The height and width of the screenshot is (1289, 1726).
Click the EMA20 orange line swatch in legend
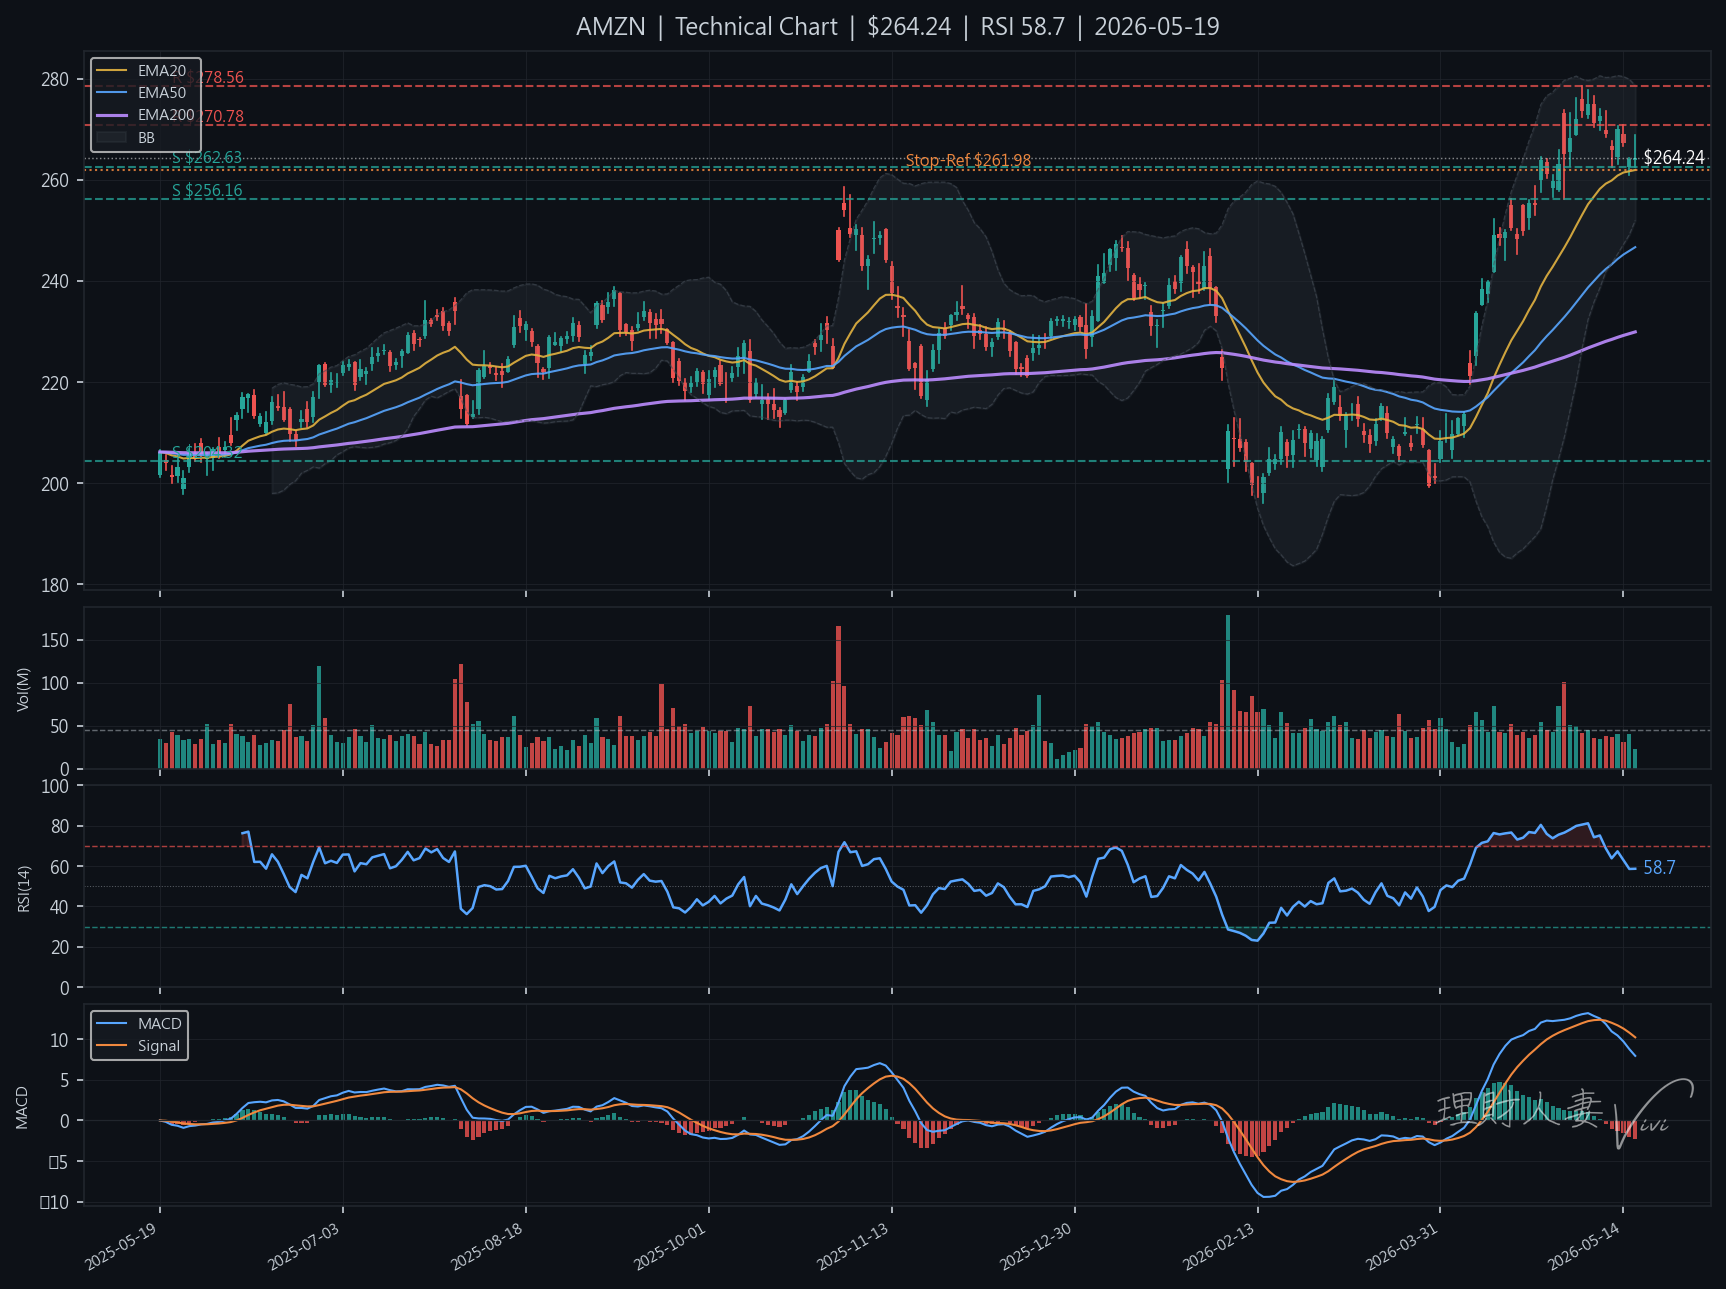pos(111,71)
